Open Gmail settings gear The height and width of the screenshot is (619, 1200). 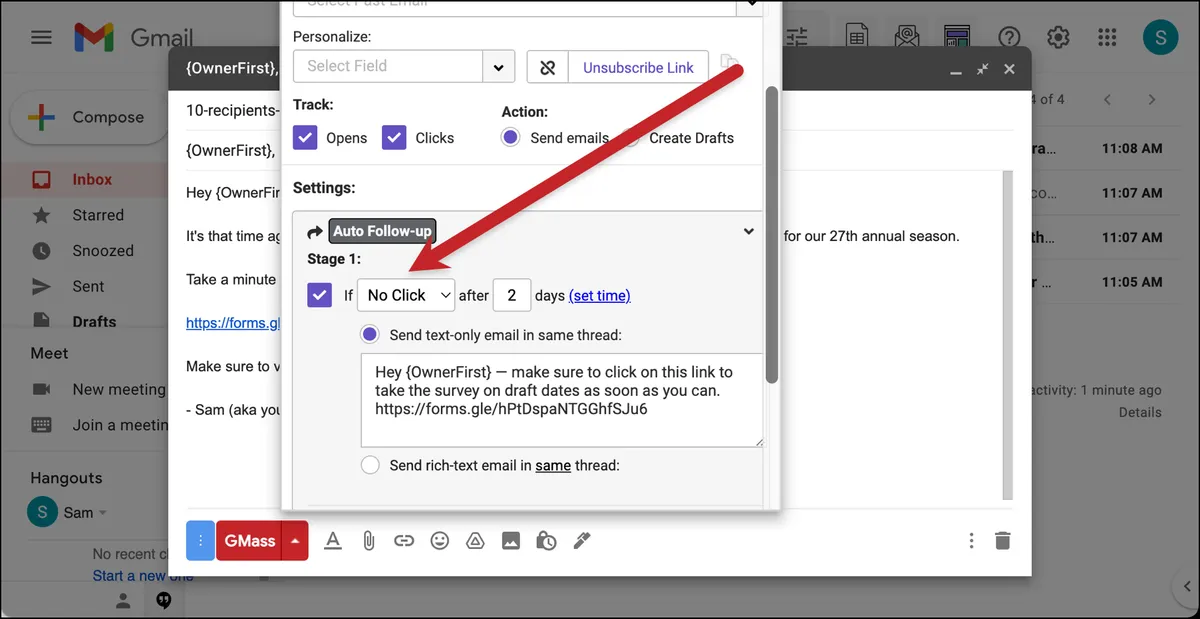tap(1058, 38)
